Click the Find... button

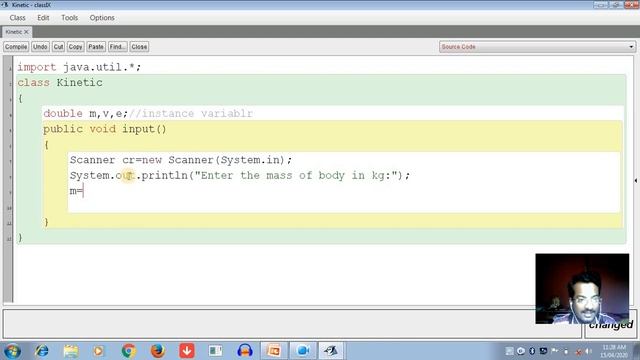[118, 47]
